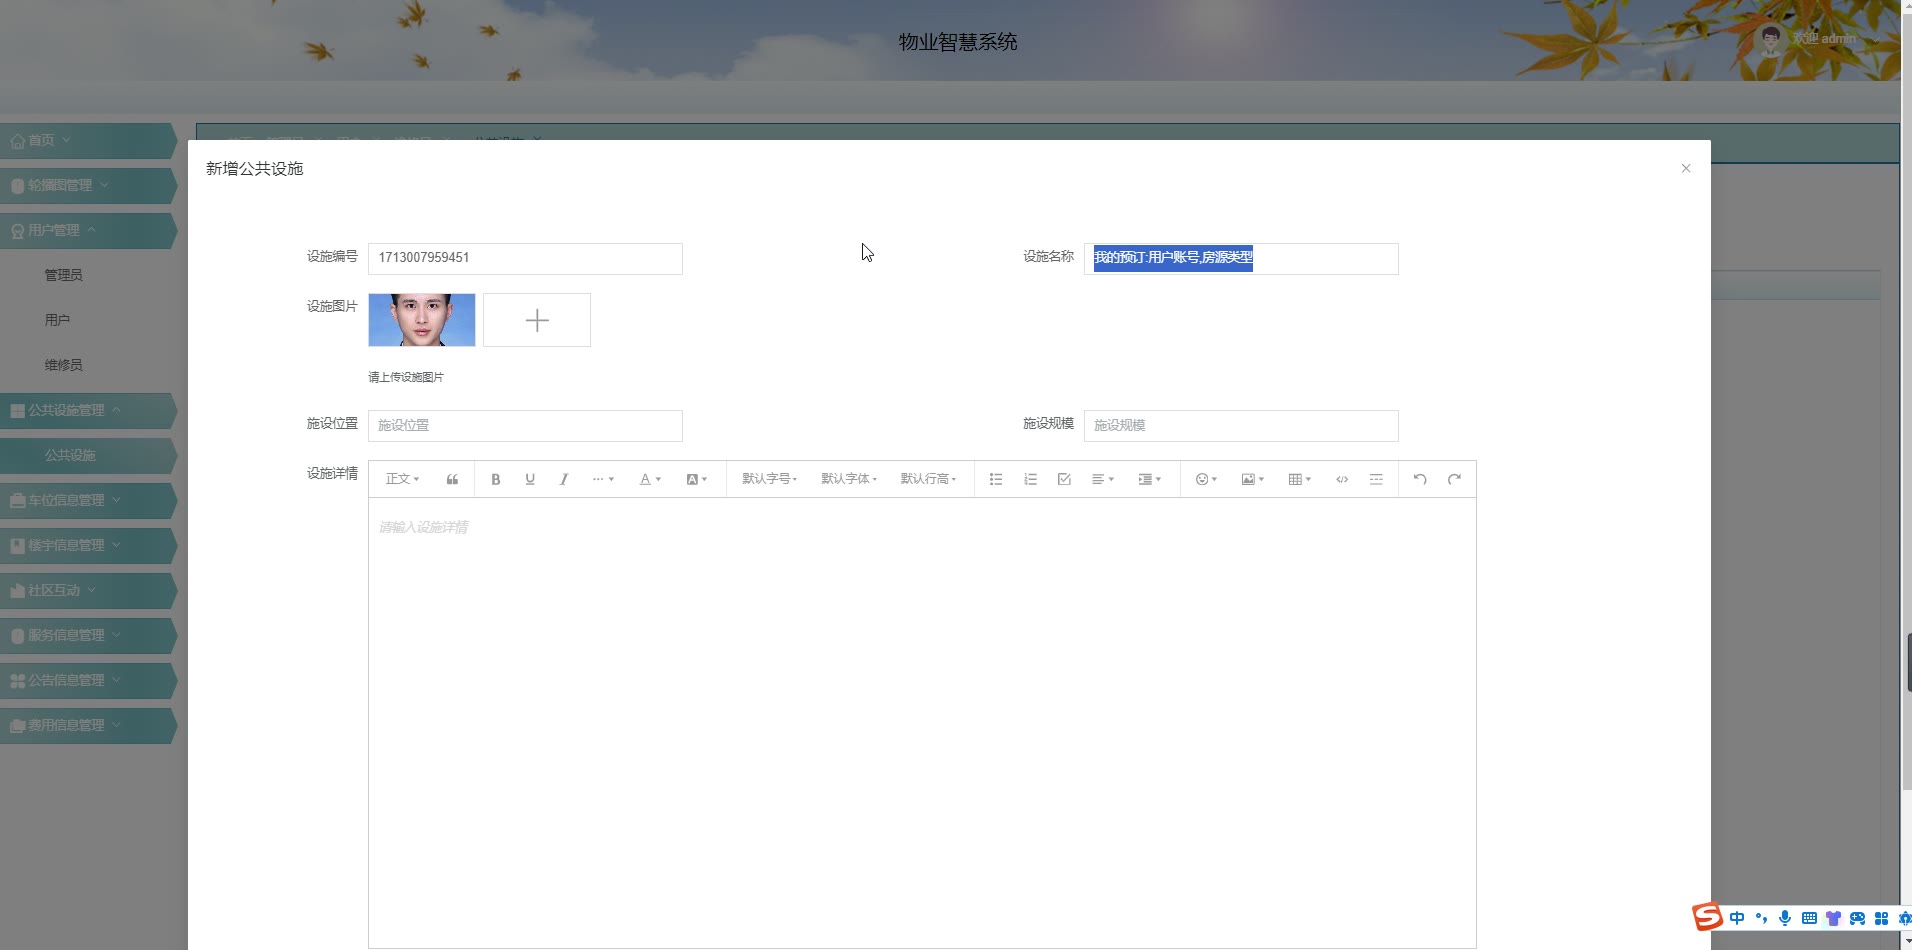Toggle Sogou punctuation mode
The width and height of the screenshot is (1912, 950).
[1761, 918]
